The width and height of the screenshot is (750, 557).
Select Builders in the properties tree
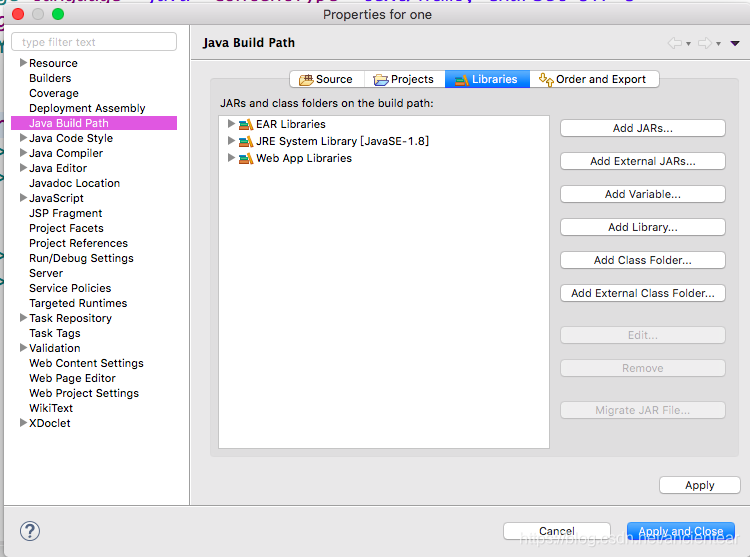50,78
